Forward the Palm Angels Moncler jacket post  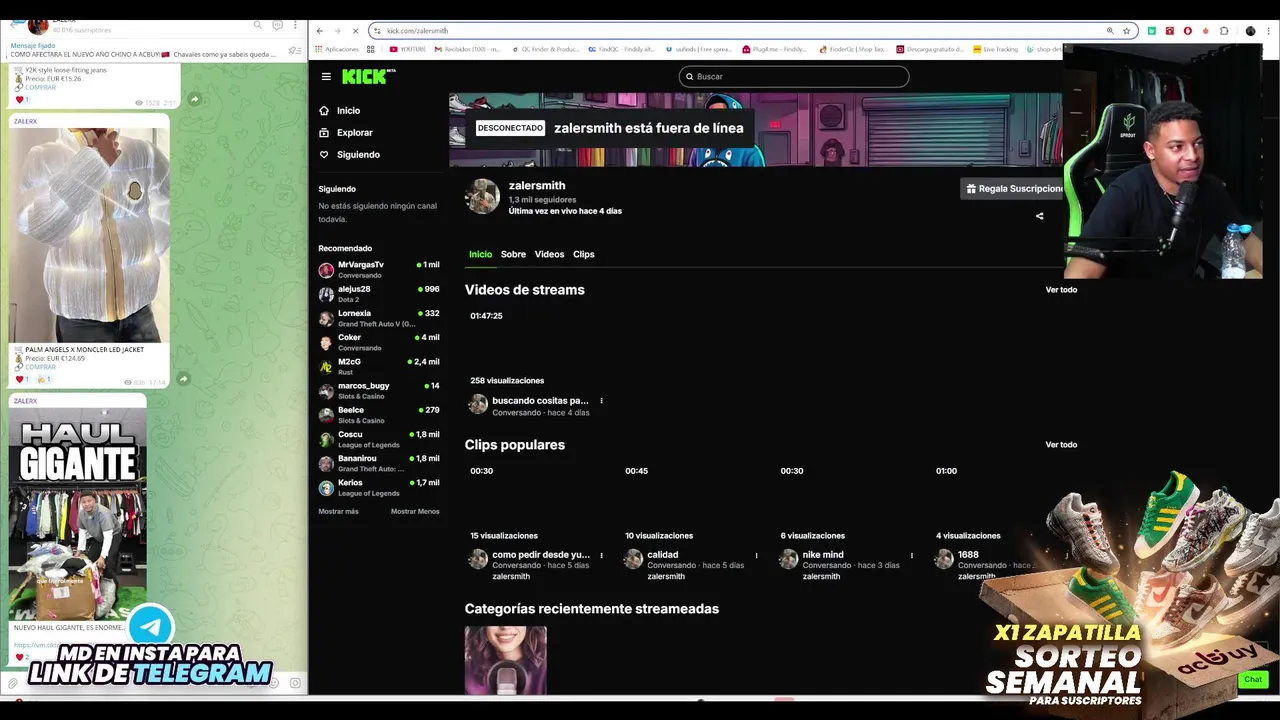pos(183,379)
